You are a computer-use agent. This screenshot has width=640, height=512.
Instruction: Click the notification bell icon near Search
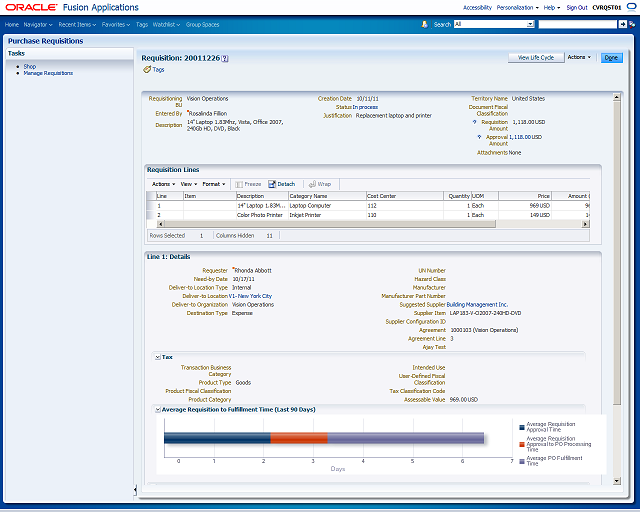pyautogui.click(x=424, y=24)
